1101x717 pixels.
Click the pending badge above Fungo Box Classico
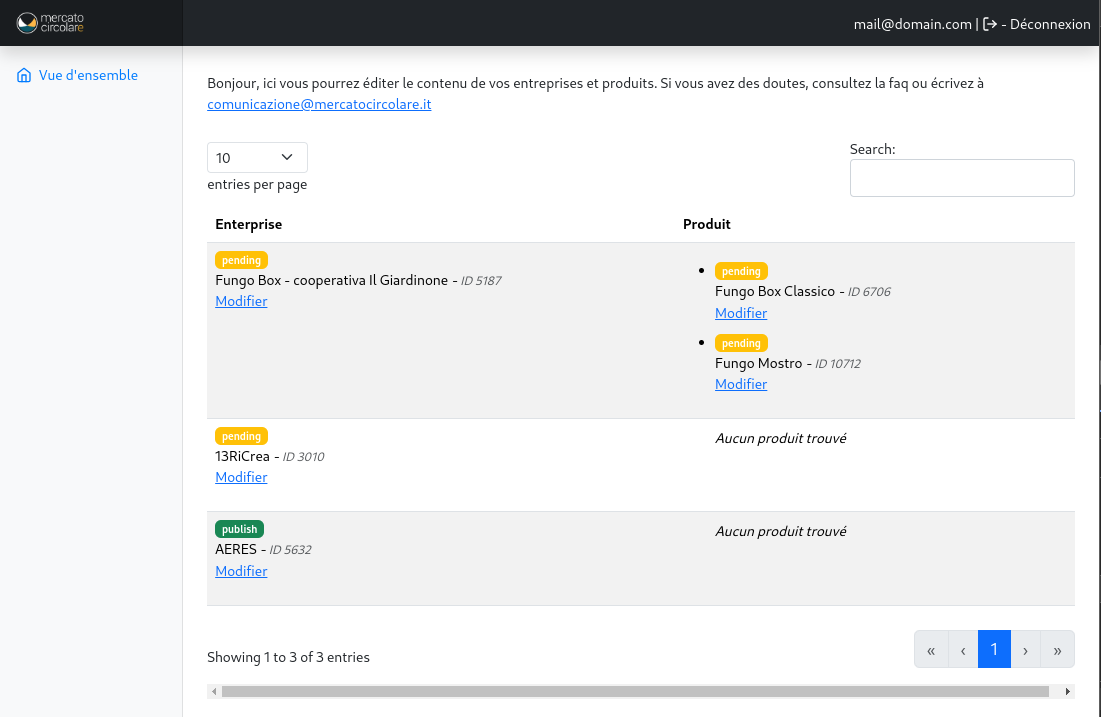[x=741, y=271]
